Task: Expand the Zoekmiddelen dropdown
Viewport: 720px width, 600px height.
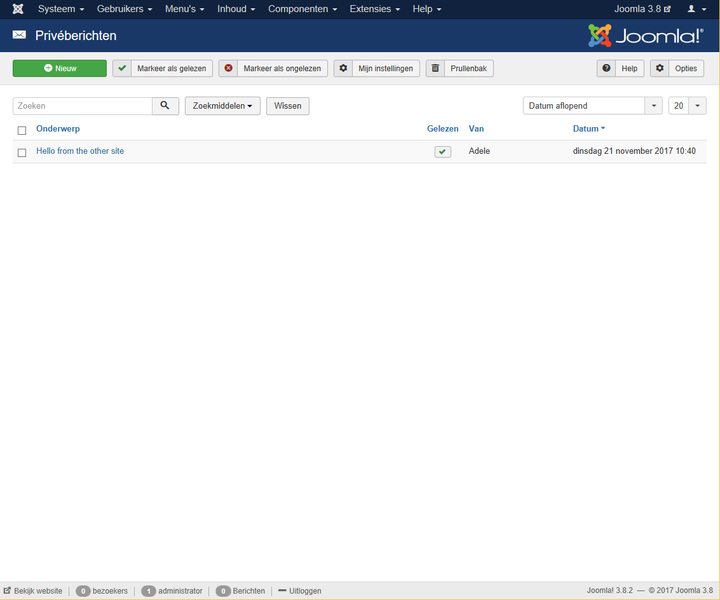Action: pyautogui.click(x=223, y=106)
